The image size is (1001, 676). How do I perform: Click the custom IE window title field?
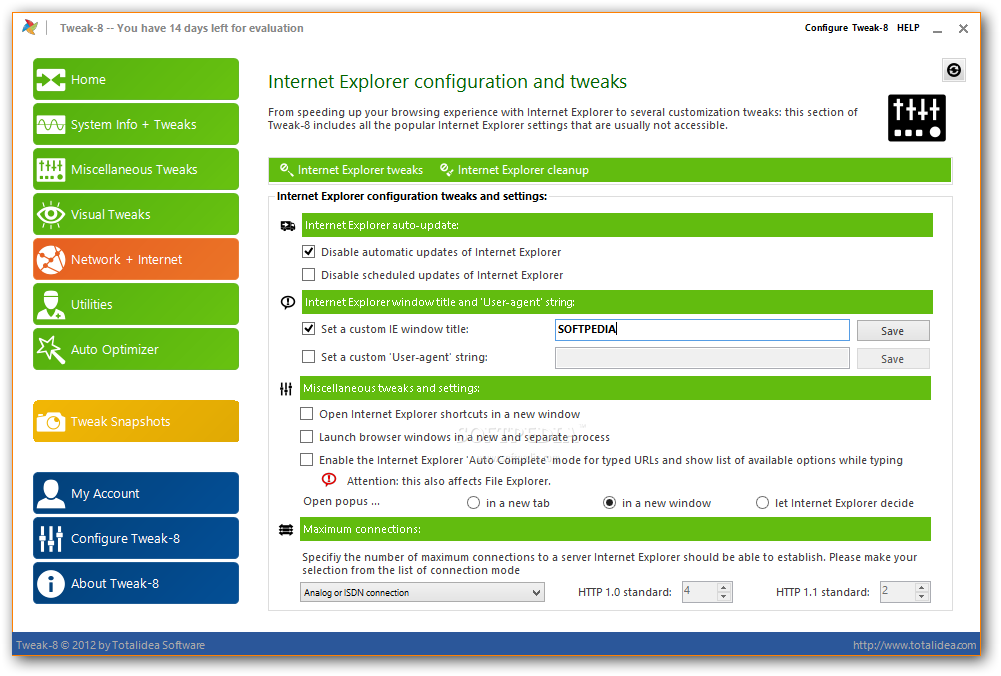(702, 330)
